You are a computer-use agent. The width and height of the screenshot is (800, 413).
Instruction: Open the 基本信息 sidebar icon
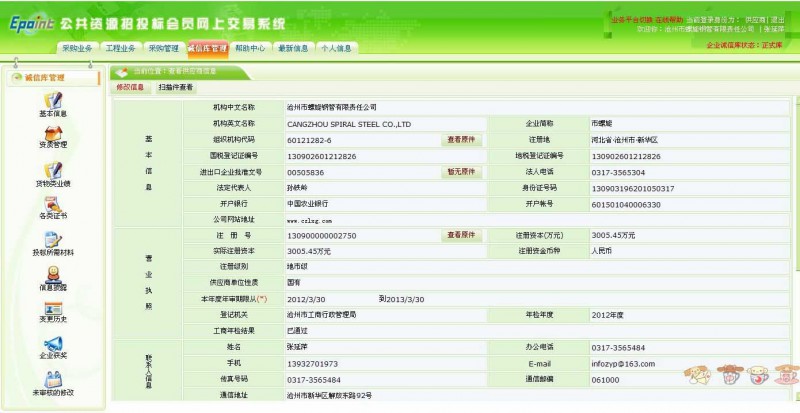pyautogui.click(x=53, y=101)
